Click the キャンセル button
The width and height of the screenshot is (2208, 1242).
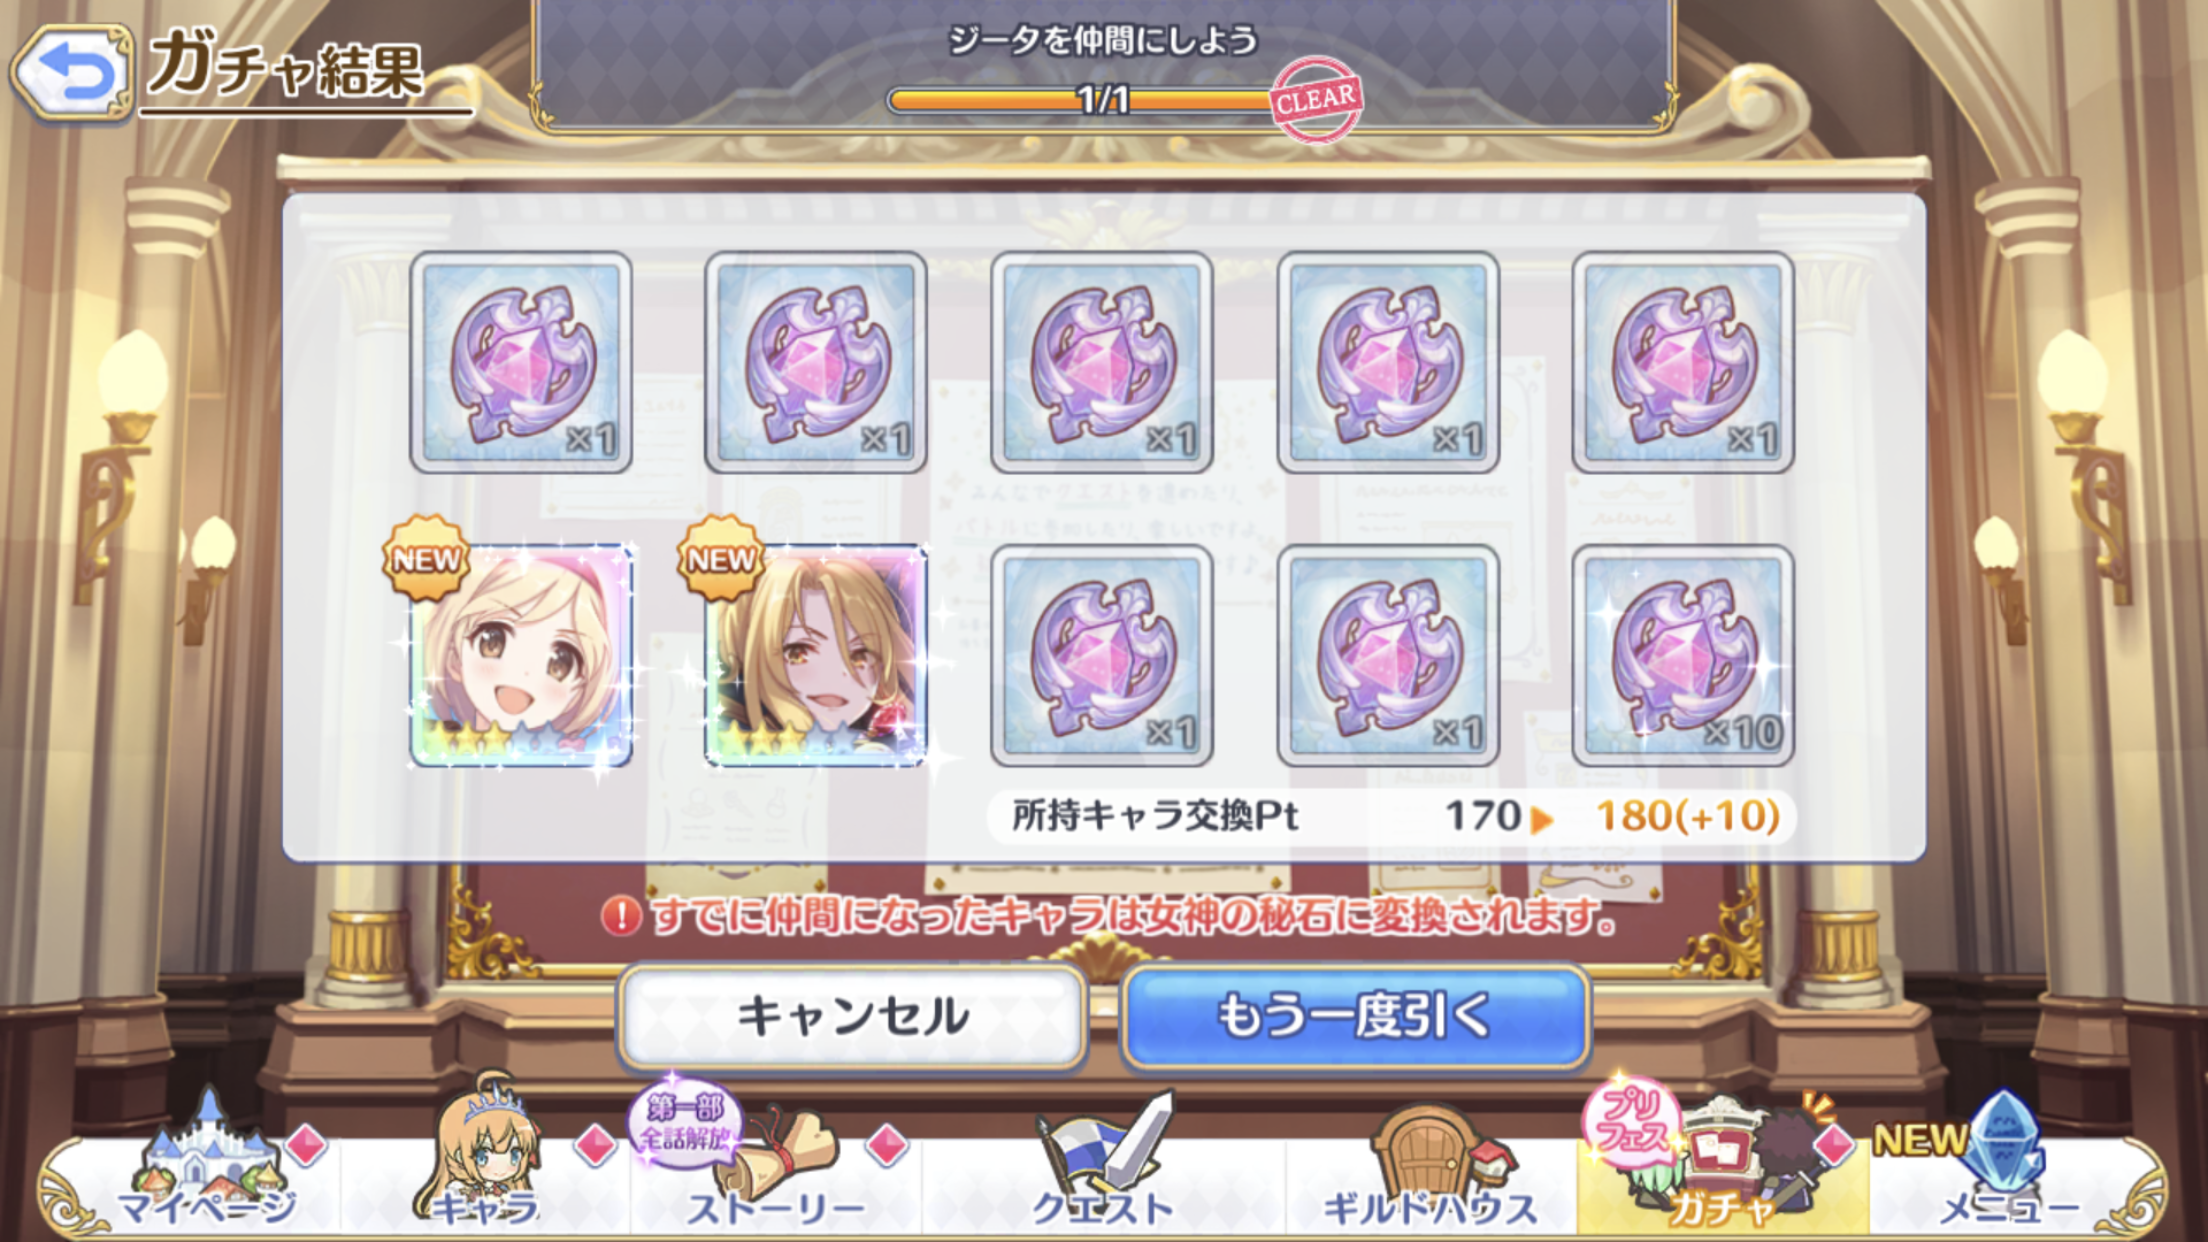click(x=852, y=1017)
